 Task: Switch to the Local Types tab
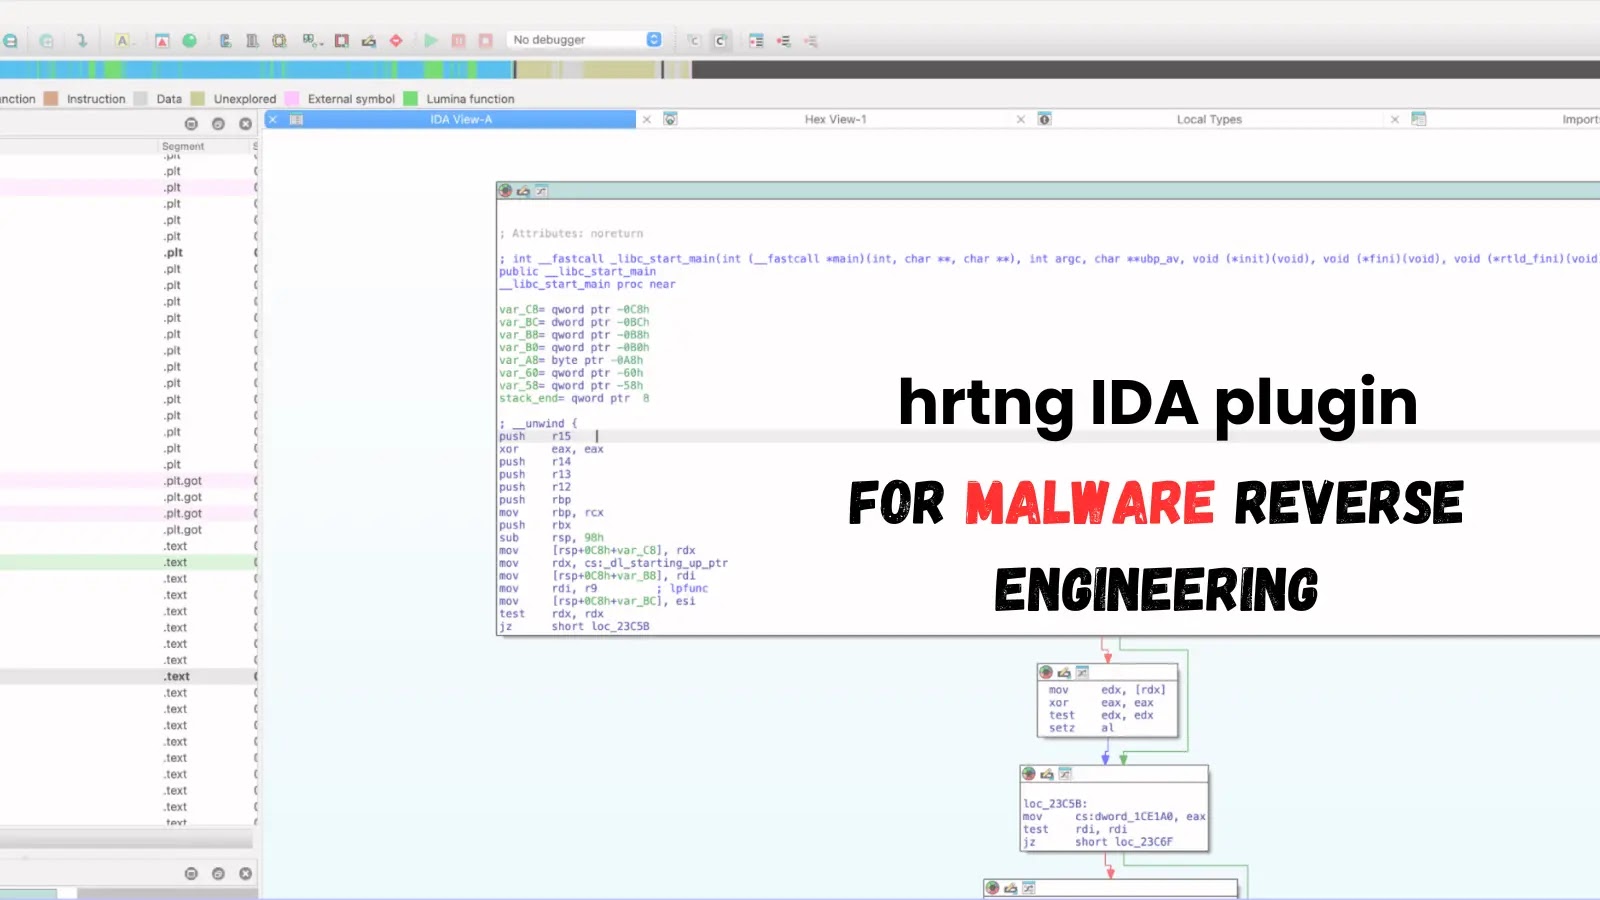(x=1209, y=120)
